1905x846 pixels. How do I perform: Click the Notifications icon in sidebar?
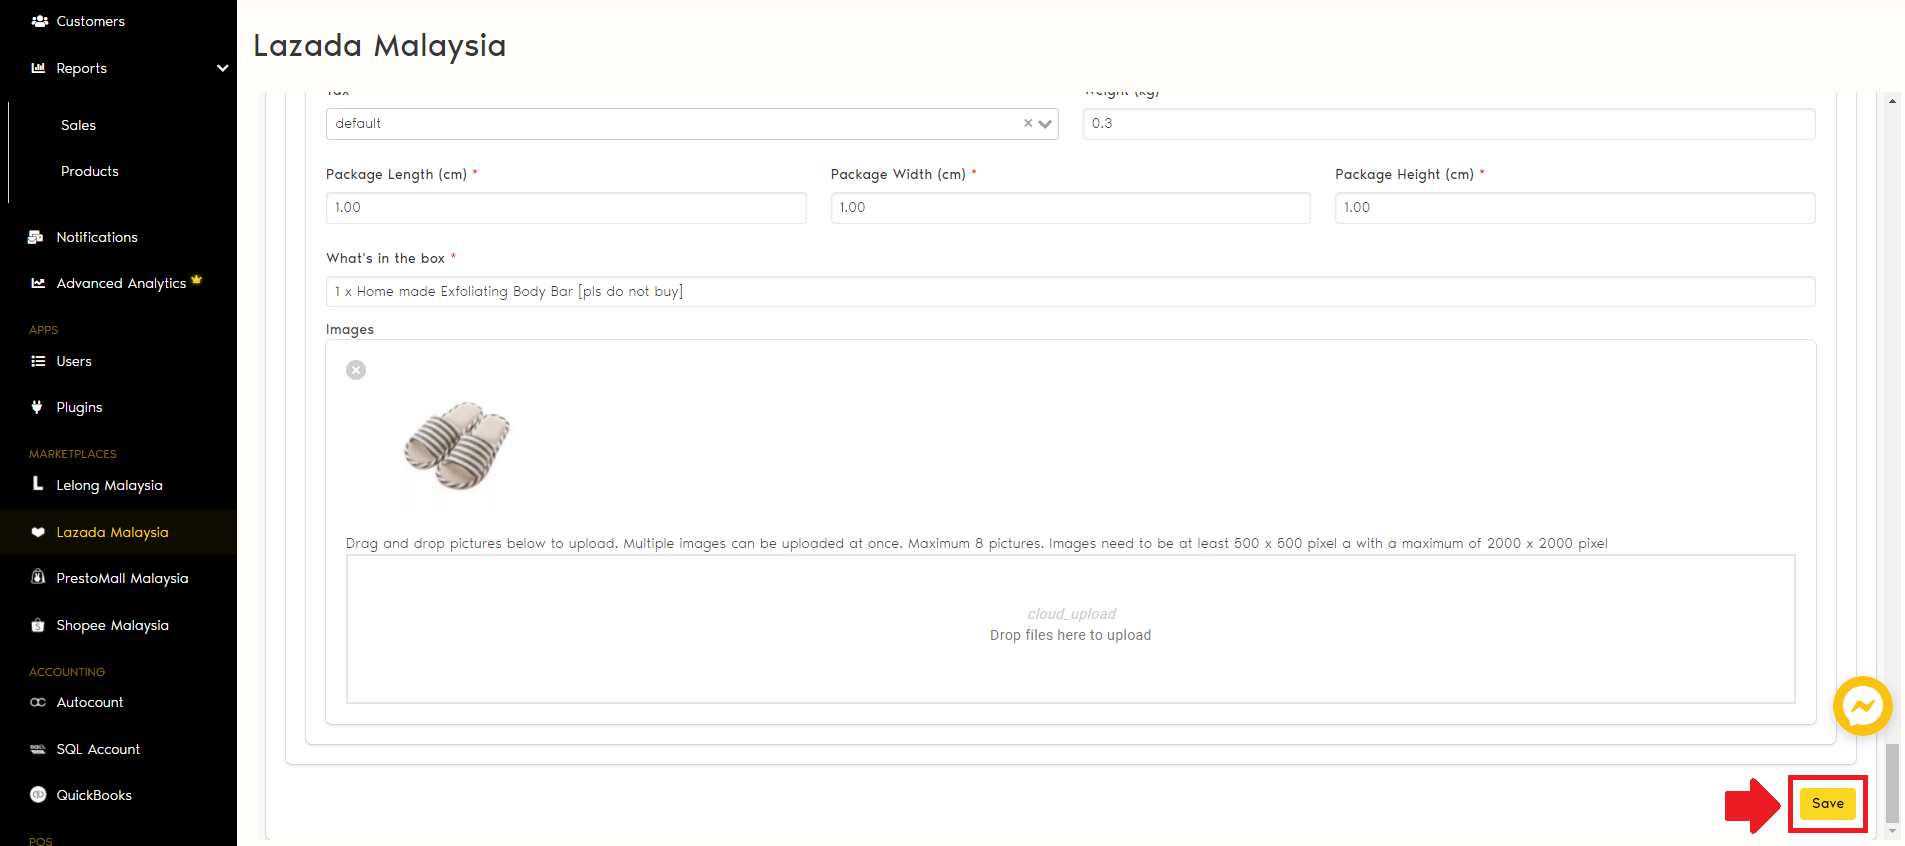tap(36, 237)
